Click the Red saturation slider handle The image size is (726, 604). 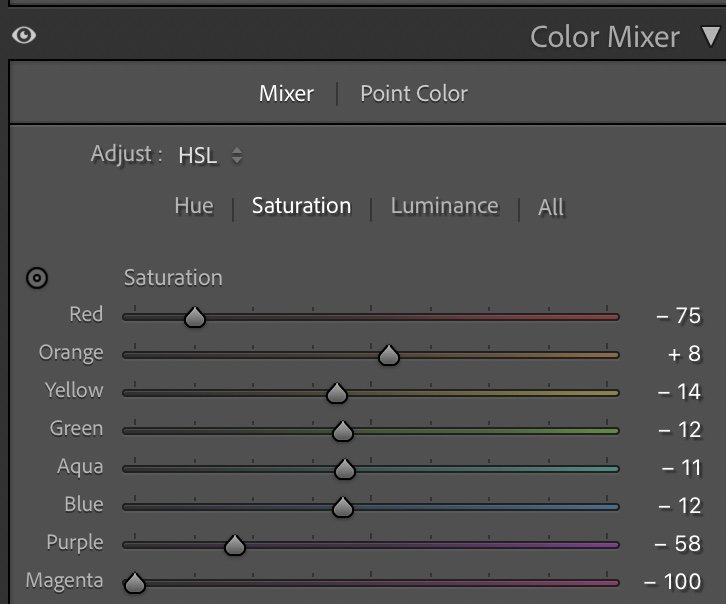[195, 317]
